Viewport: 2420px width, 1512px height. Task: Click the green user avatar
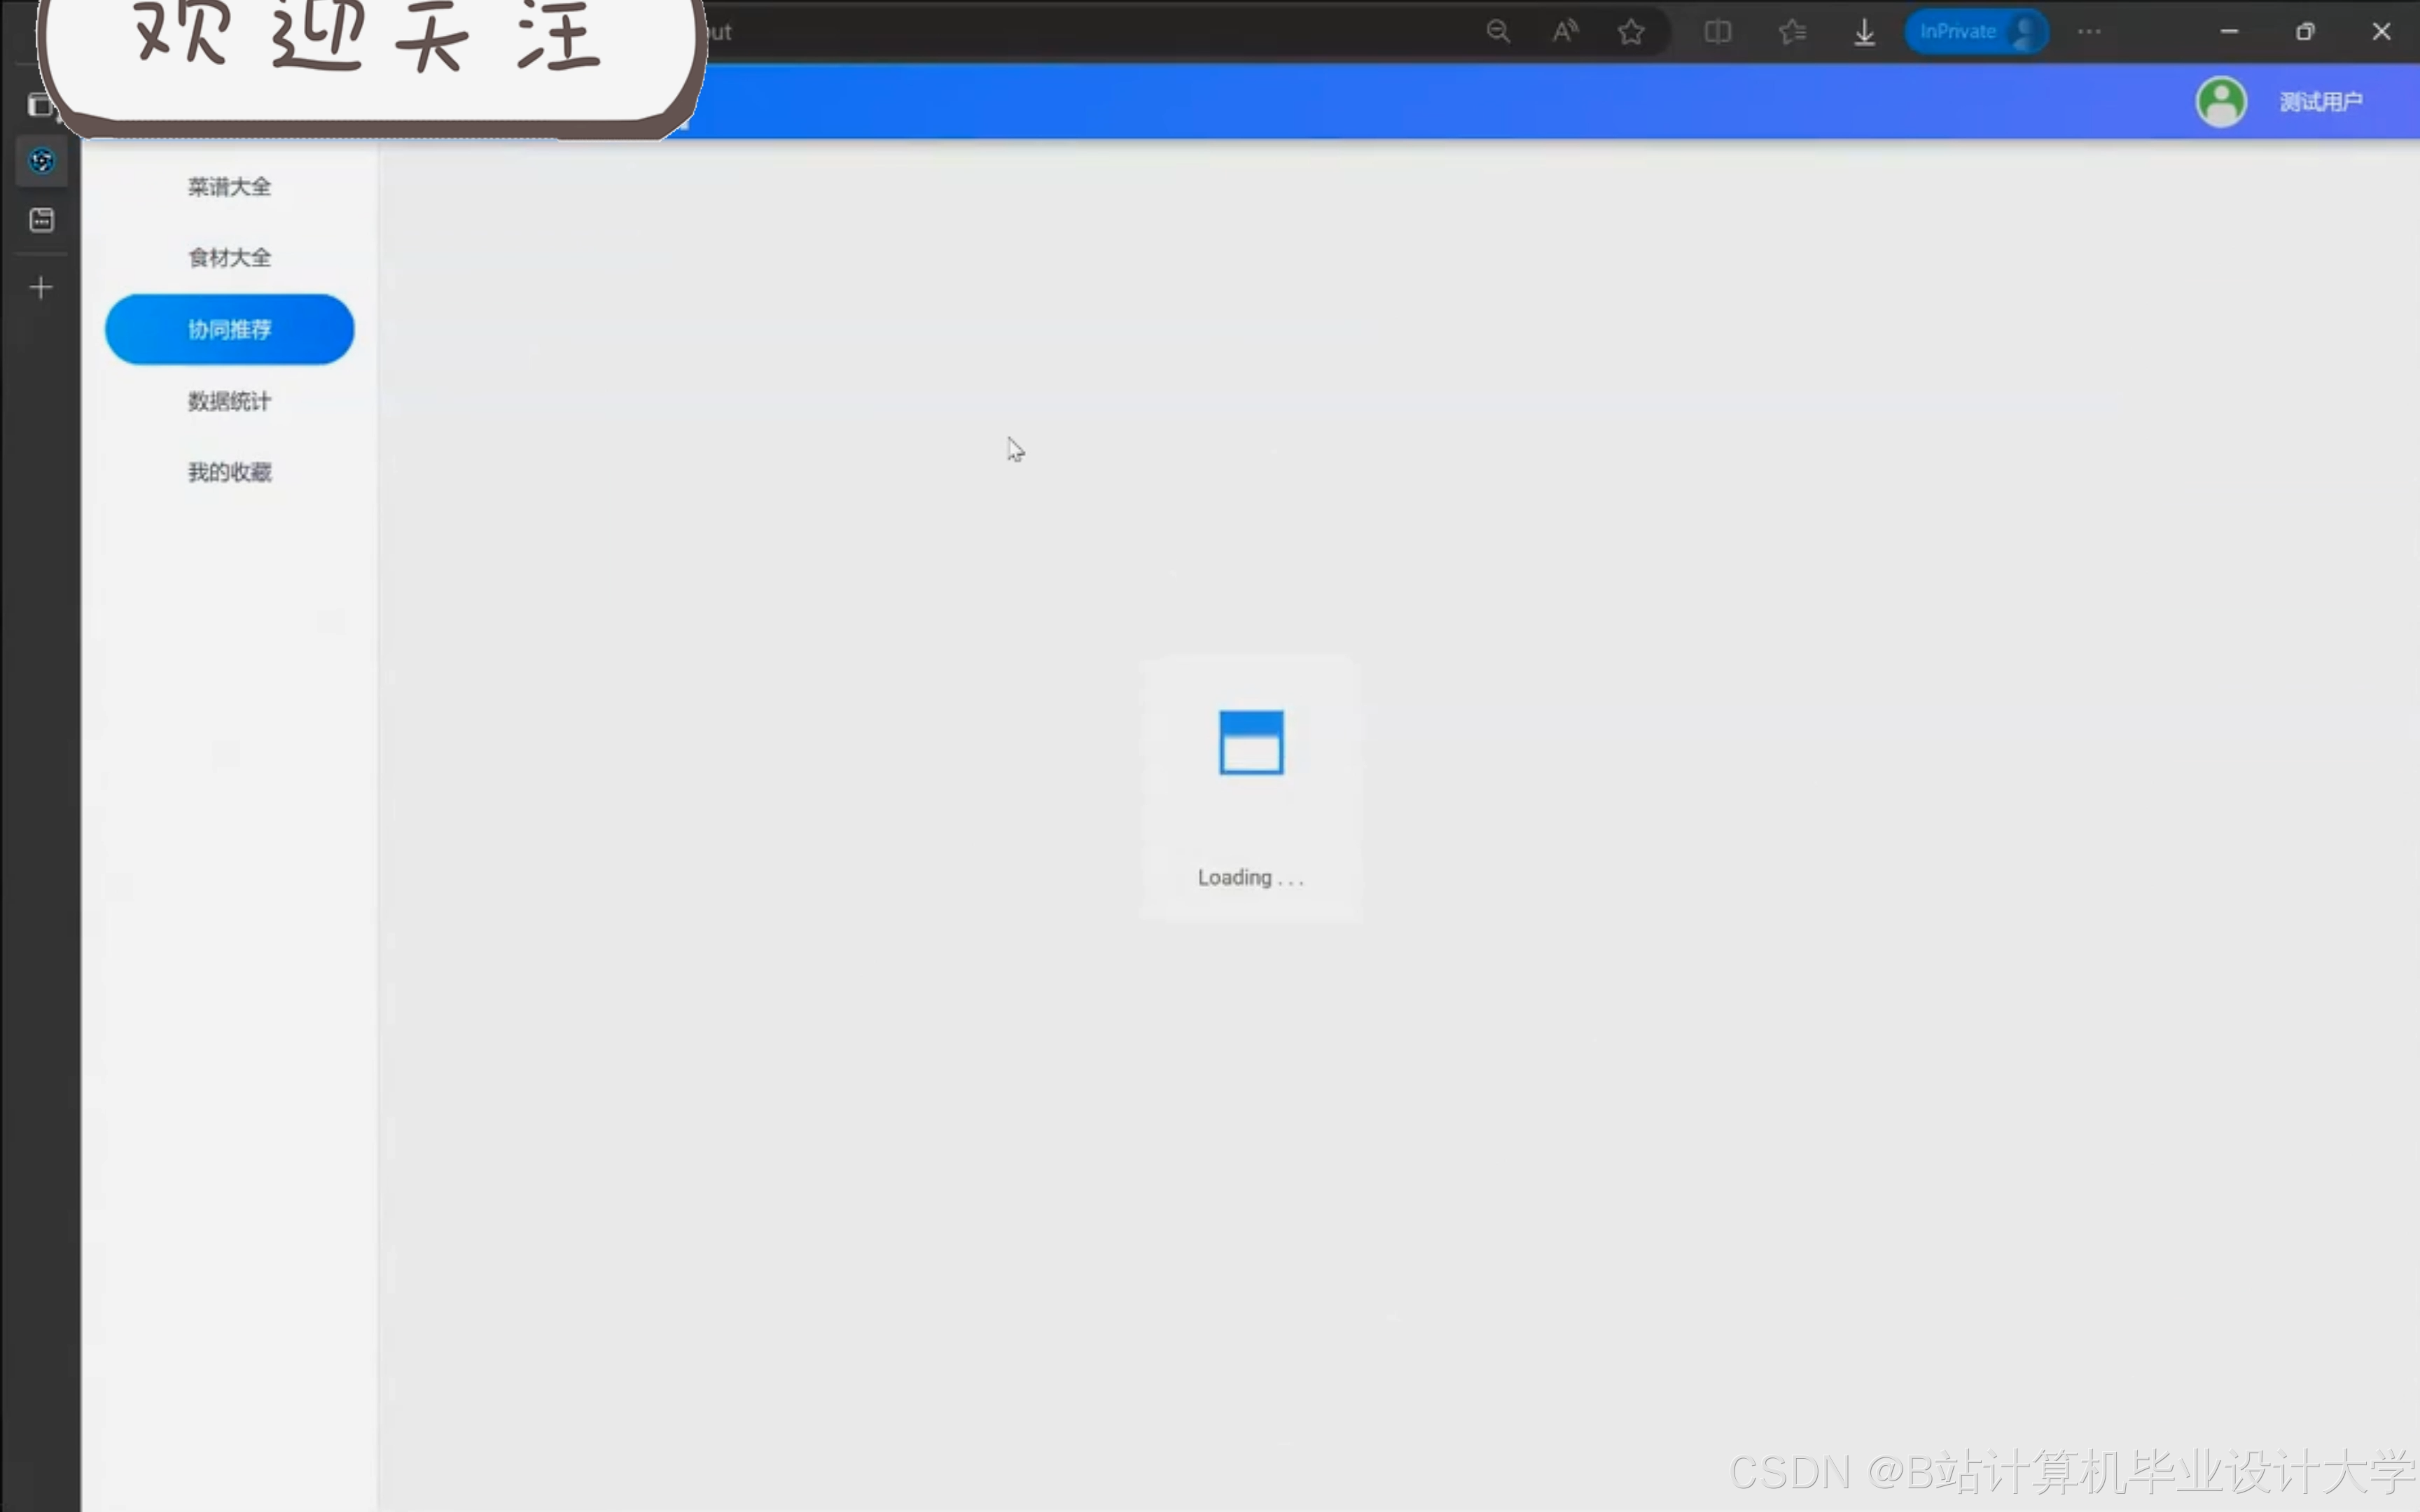(x=2221, y=101)
